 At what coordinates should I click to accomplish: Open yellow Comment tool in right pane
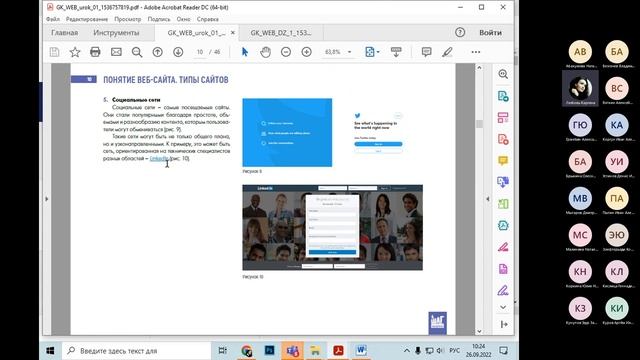[503, 160]
